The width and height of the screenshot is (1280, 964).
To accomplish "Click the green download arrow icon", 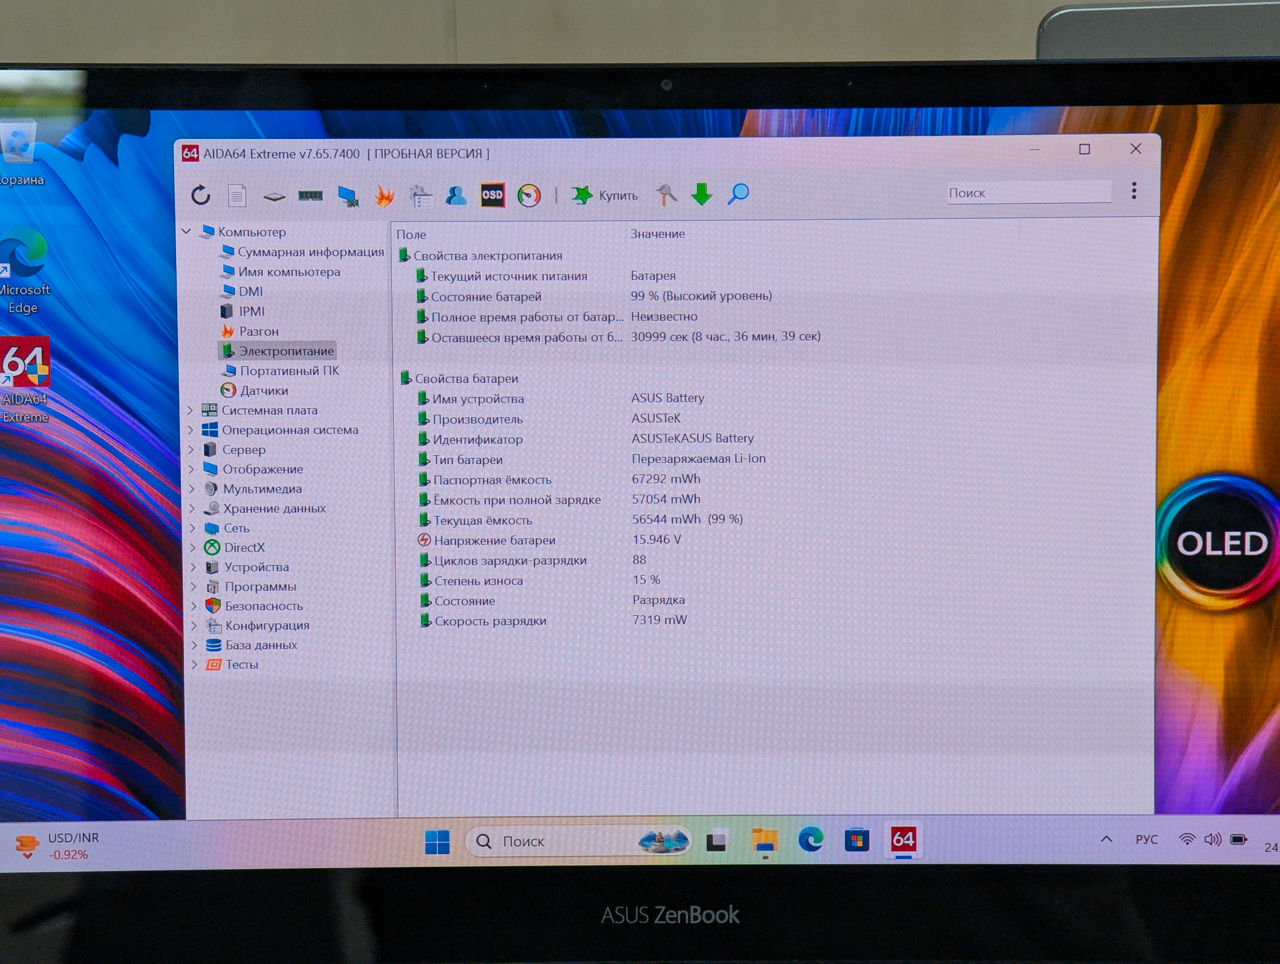I will 702,194.
